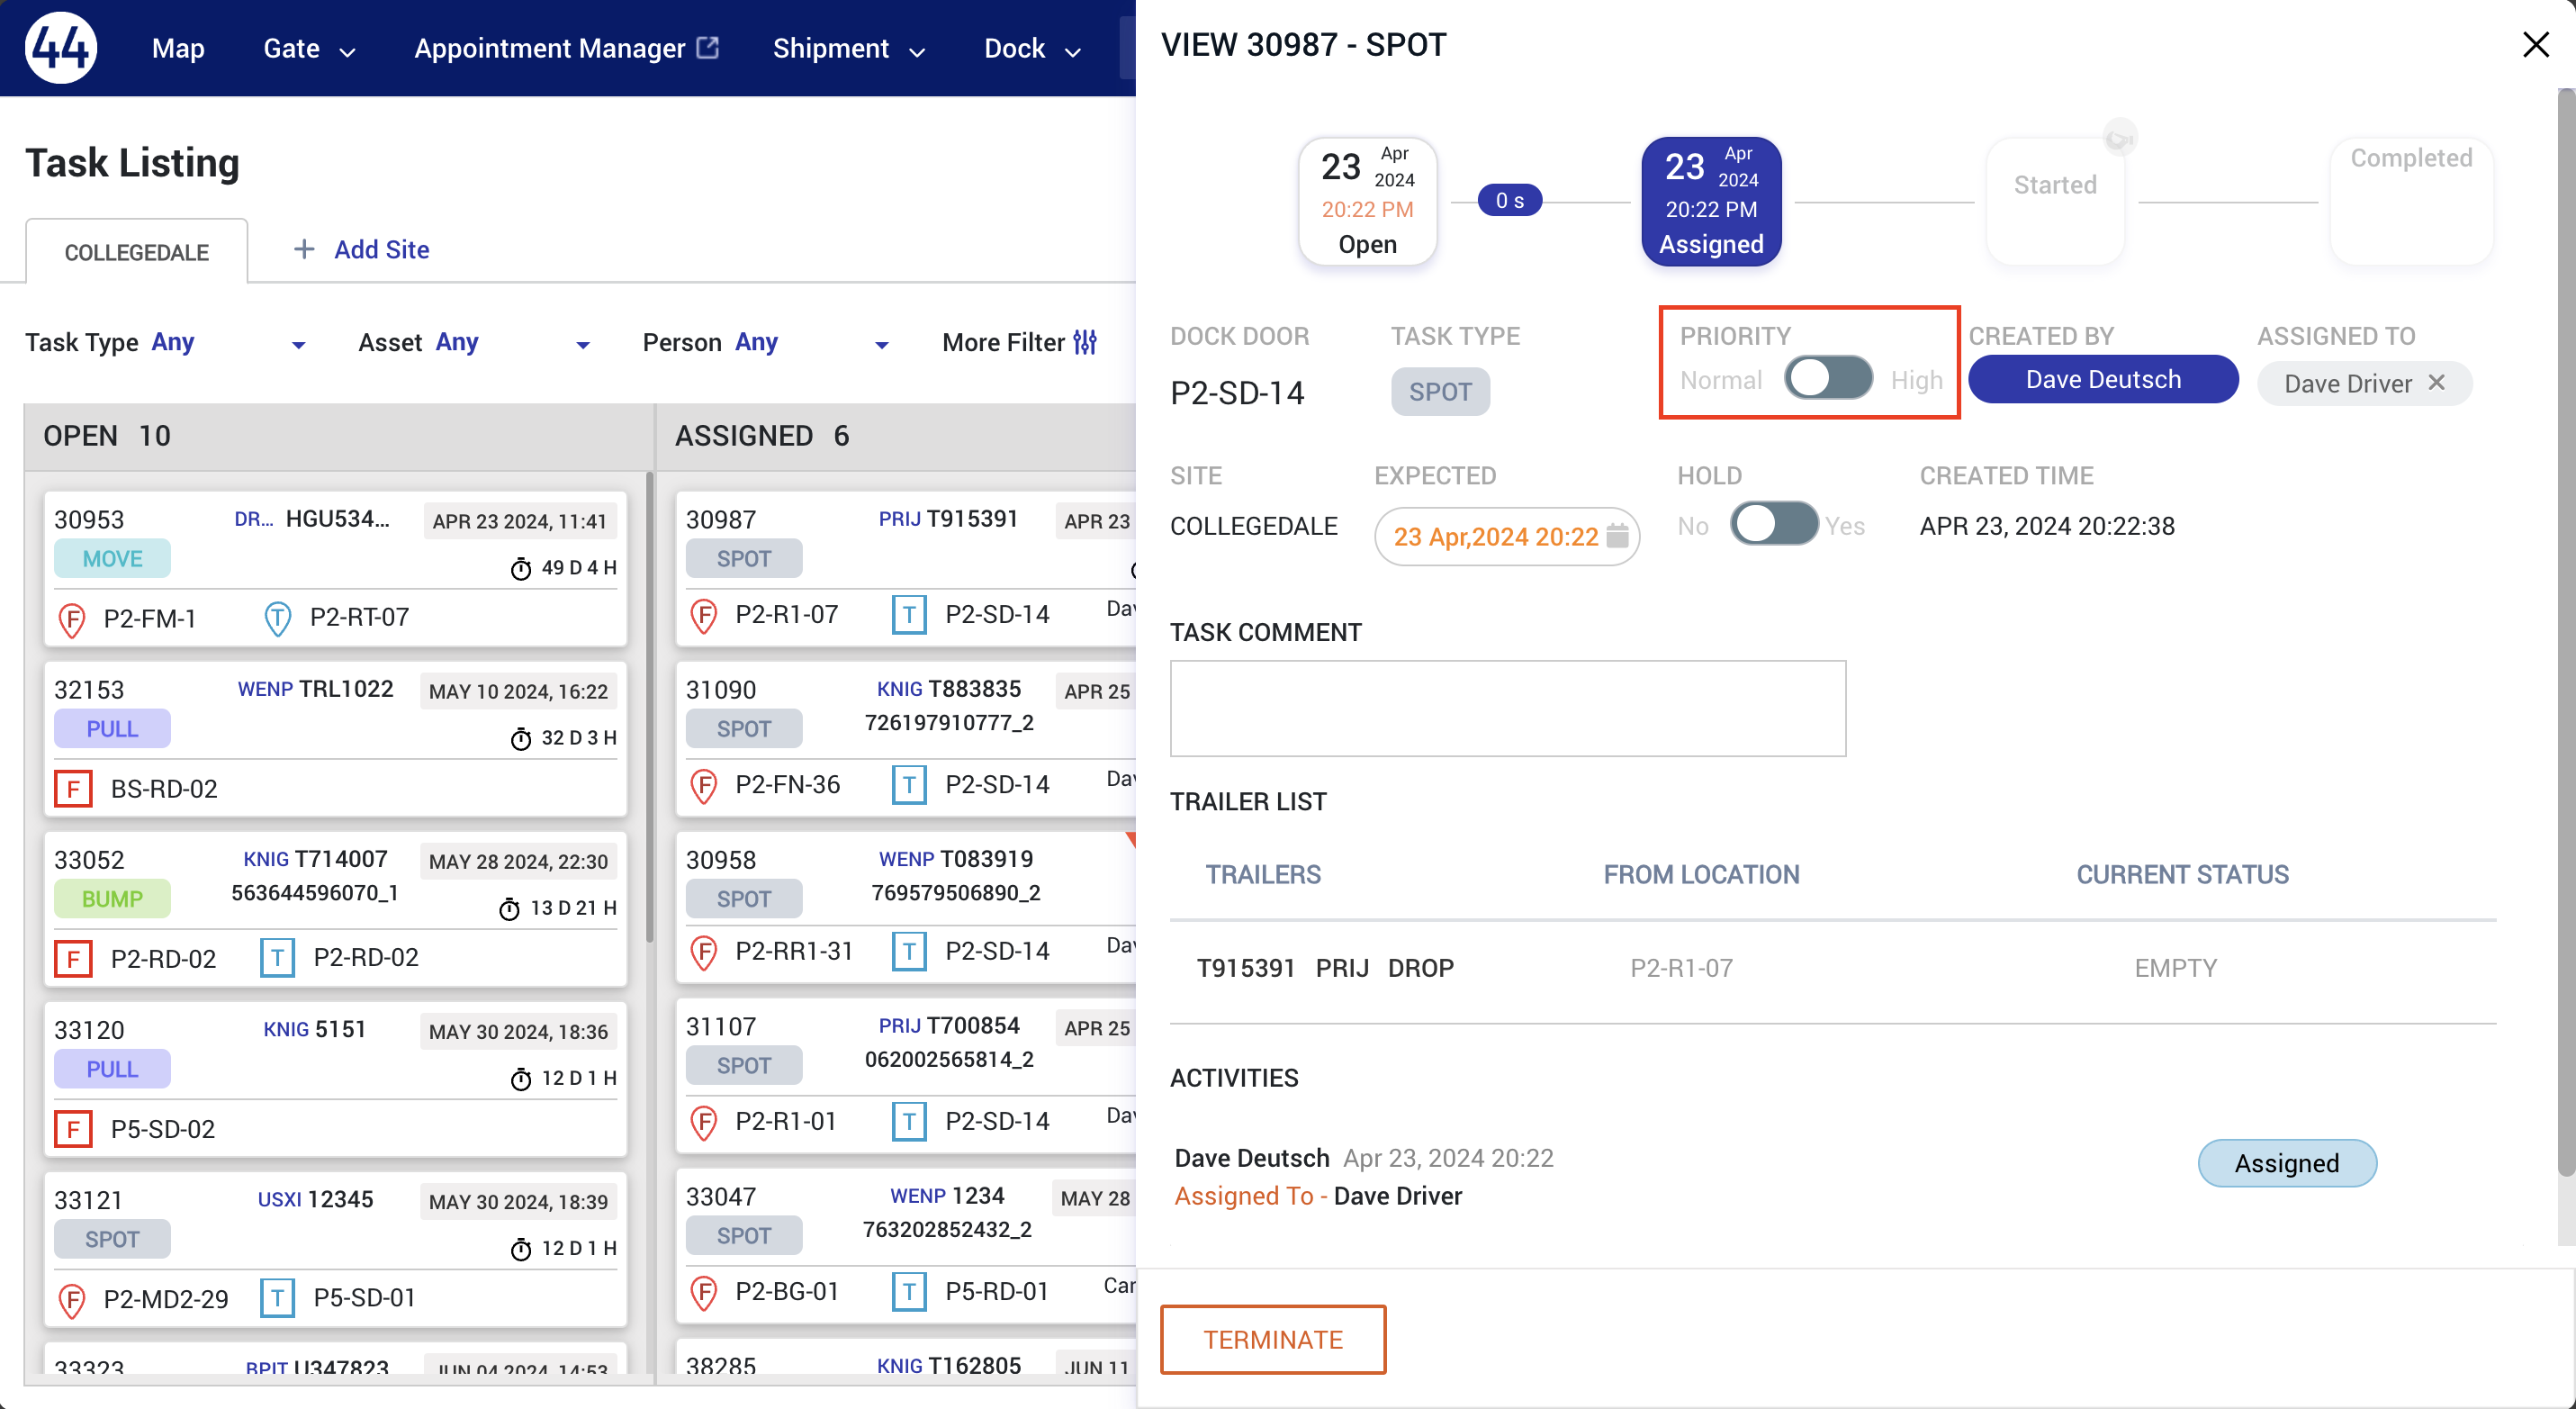This screenshot has height=1409, width=2576.
Task: Open the external link icon beside Appointment Manager
Action: coord(708,47)
